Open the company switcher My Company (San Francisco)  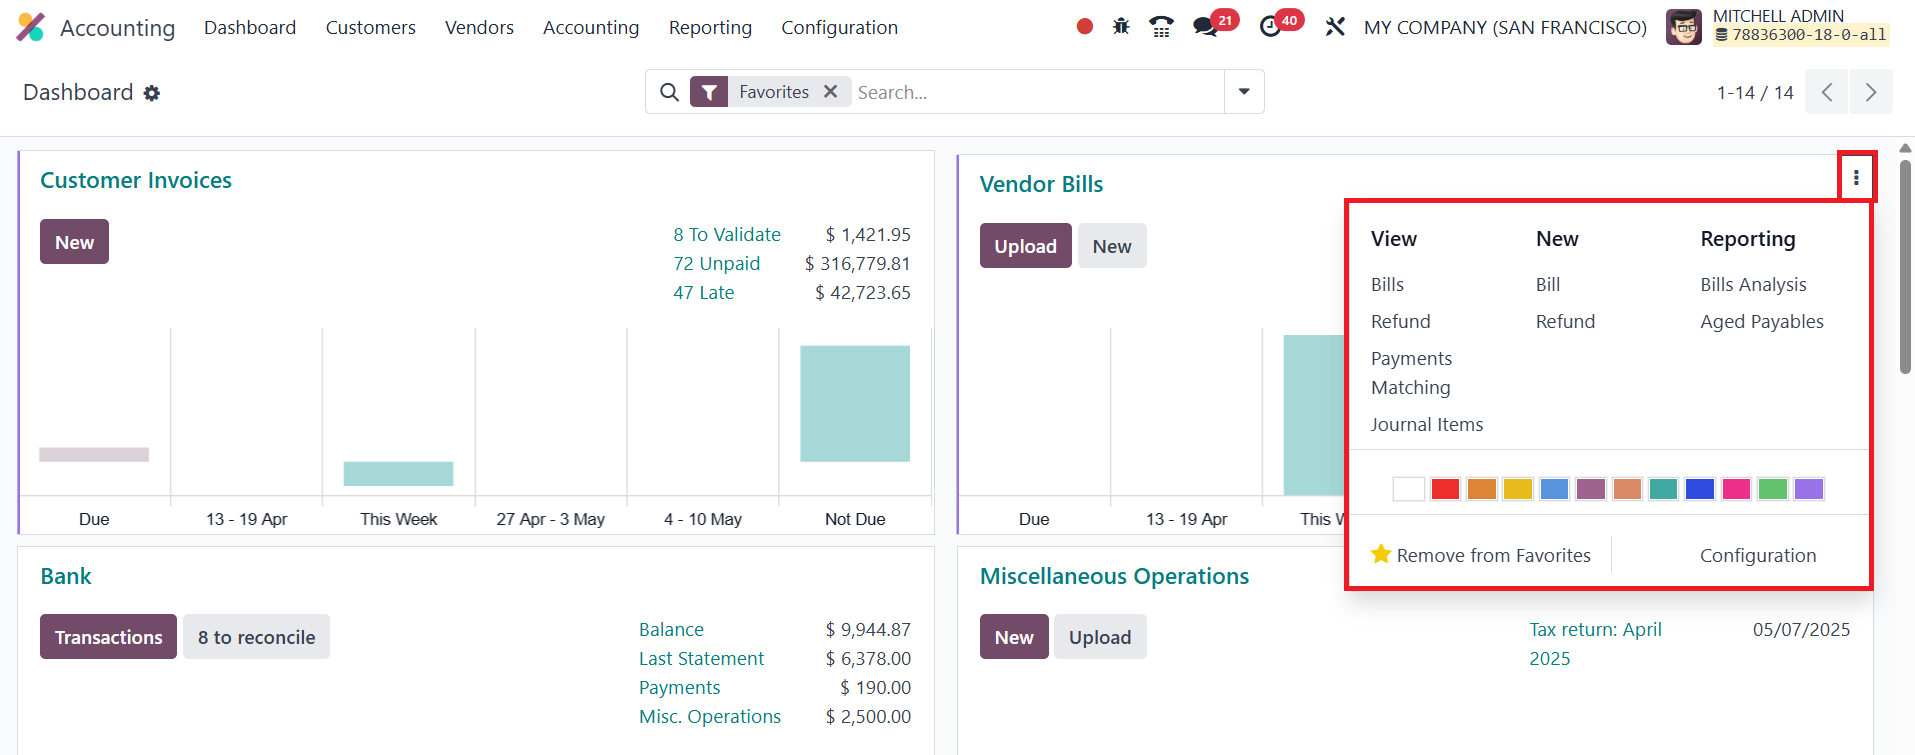pos(1505,27)
